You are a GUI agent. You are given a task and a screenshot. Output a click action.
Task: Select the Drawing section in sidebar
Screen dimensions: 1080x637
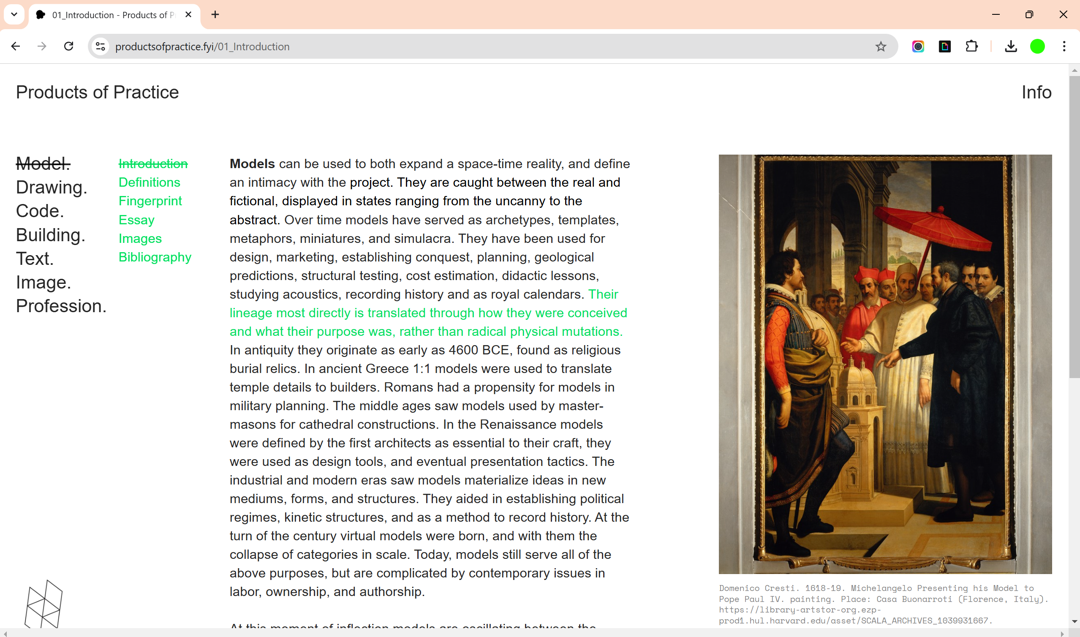[x=51, y=187]
